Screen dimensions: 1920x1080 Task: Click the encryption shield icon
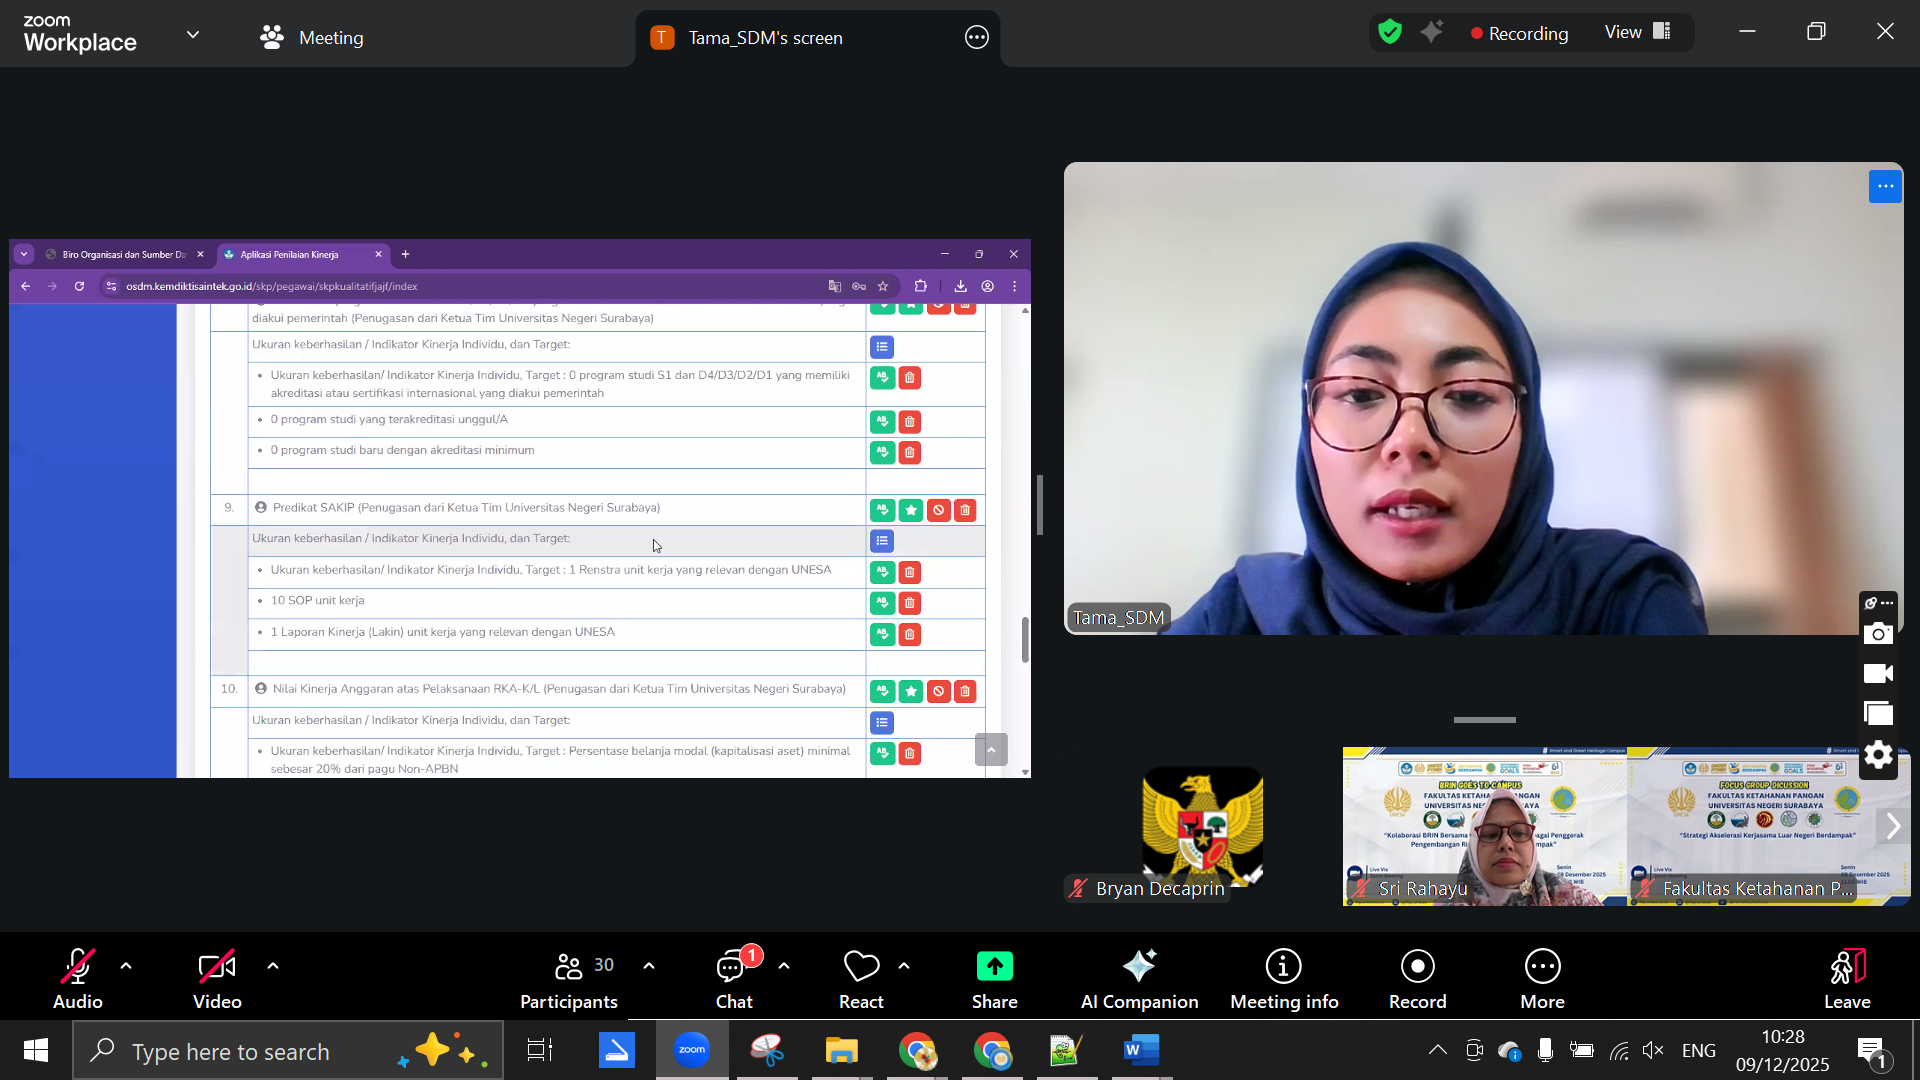(1390, 32)
